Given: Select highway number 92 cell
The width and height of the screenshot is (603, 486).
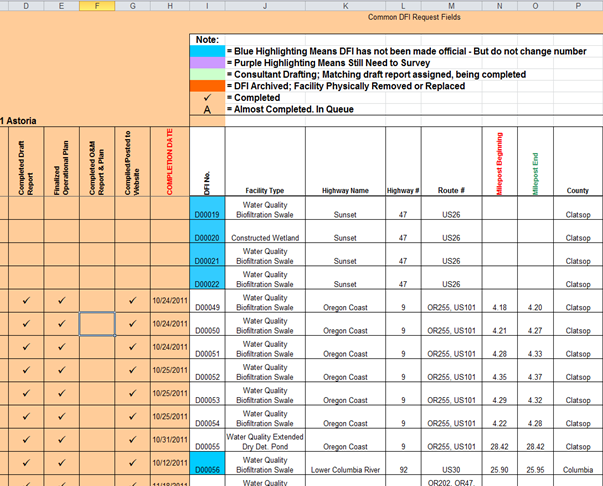Looking at the screenshot, I should [403, 463].
